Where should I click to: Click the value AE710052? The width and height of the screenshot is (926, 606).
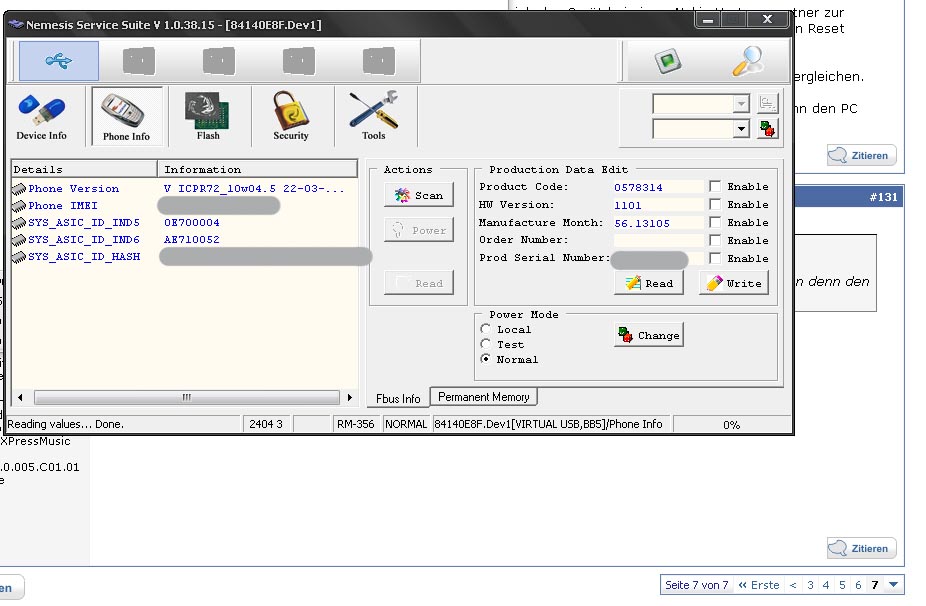click(191, 240)
